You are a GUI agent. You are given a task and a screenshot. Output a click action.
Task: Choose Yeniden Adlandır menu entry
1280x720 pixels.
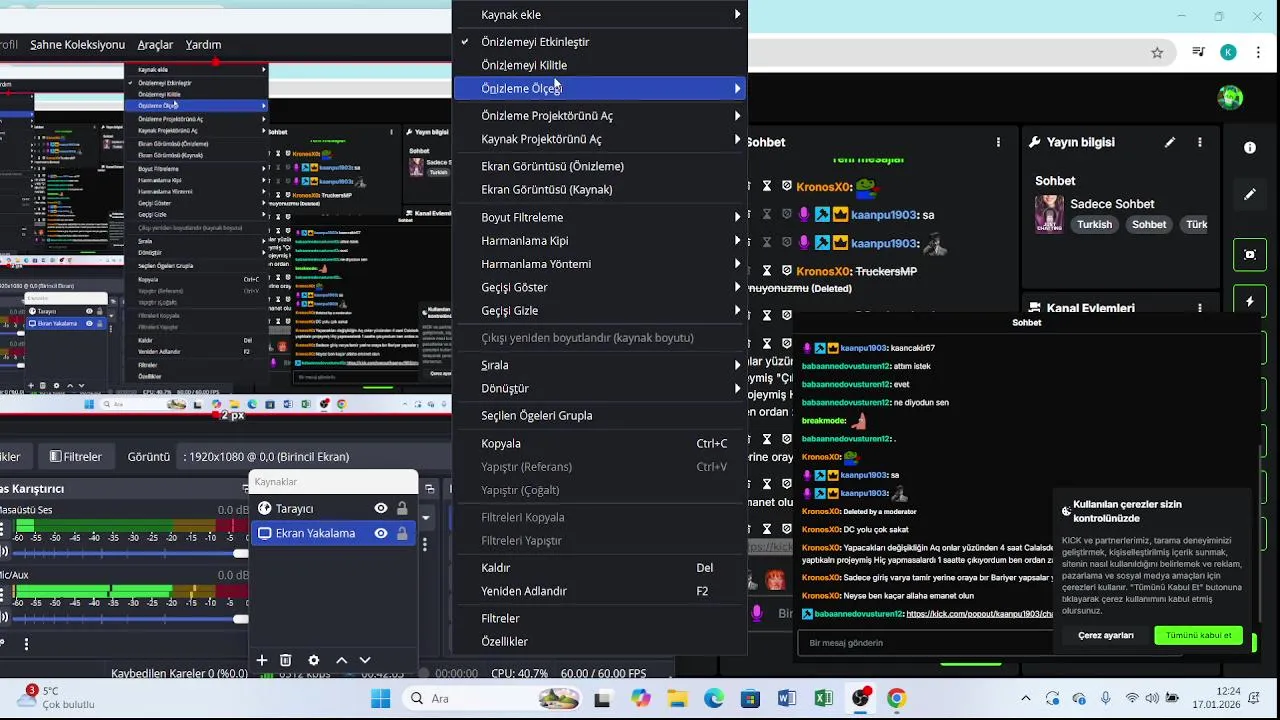601,591
